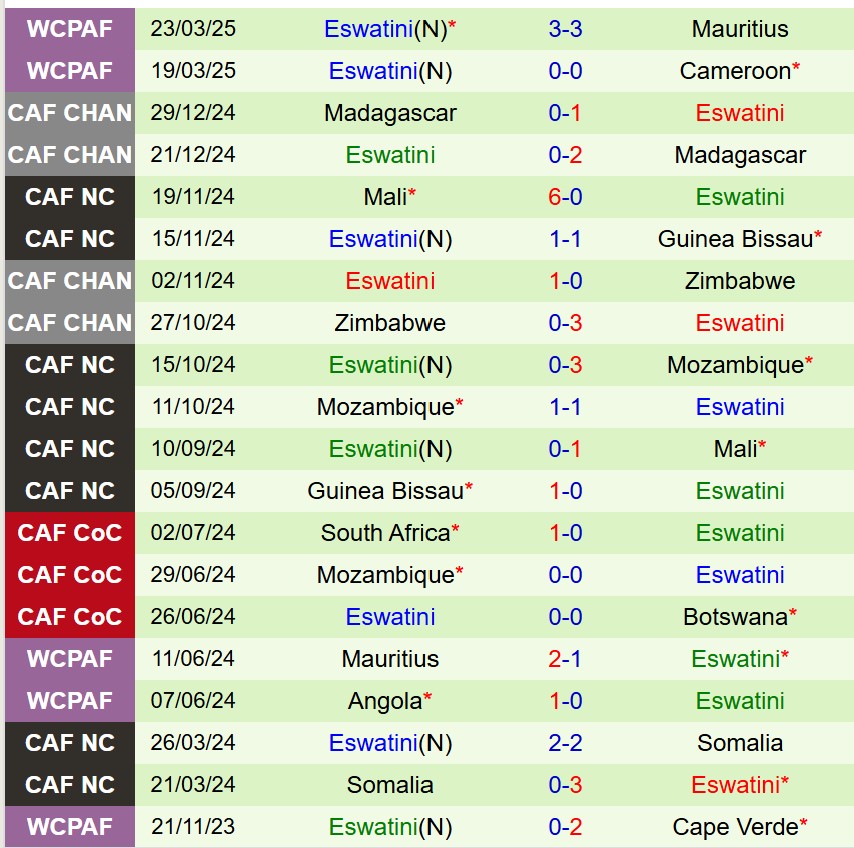Click the 3-3 score against Mauritius
Image resolution: width=854 pixels, height=848 pixels.
coord(565,29)
